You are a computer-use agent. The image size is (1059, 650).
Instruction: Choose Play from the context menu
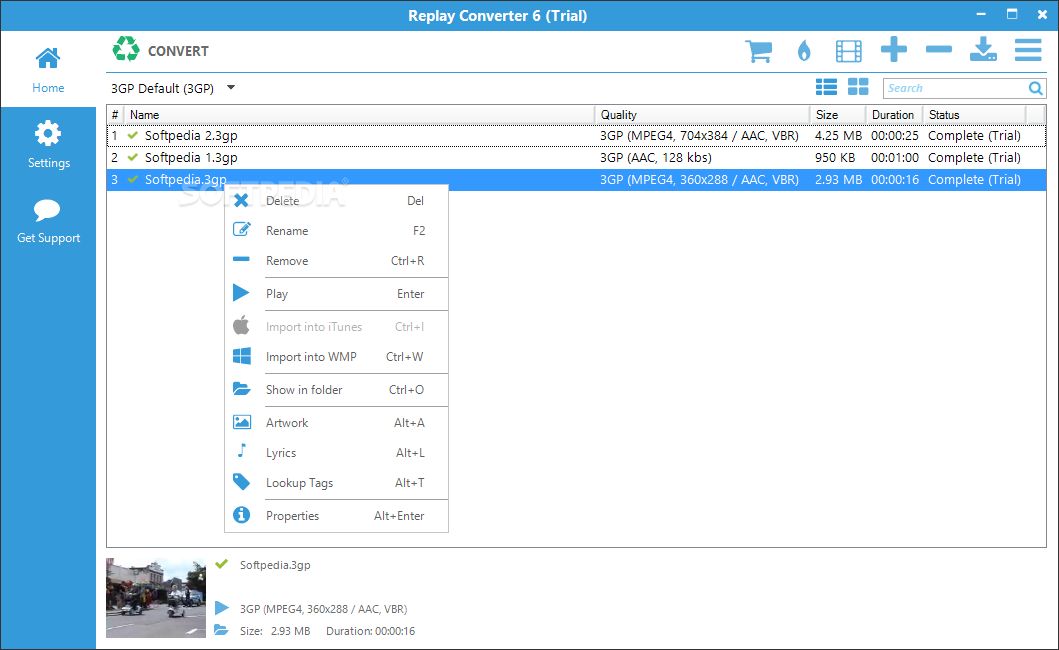(x=336, y=294)
